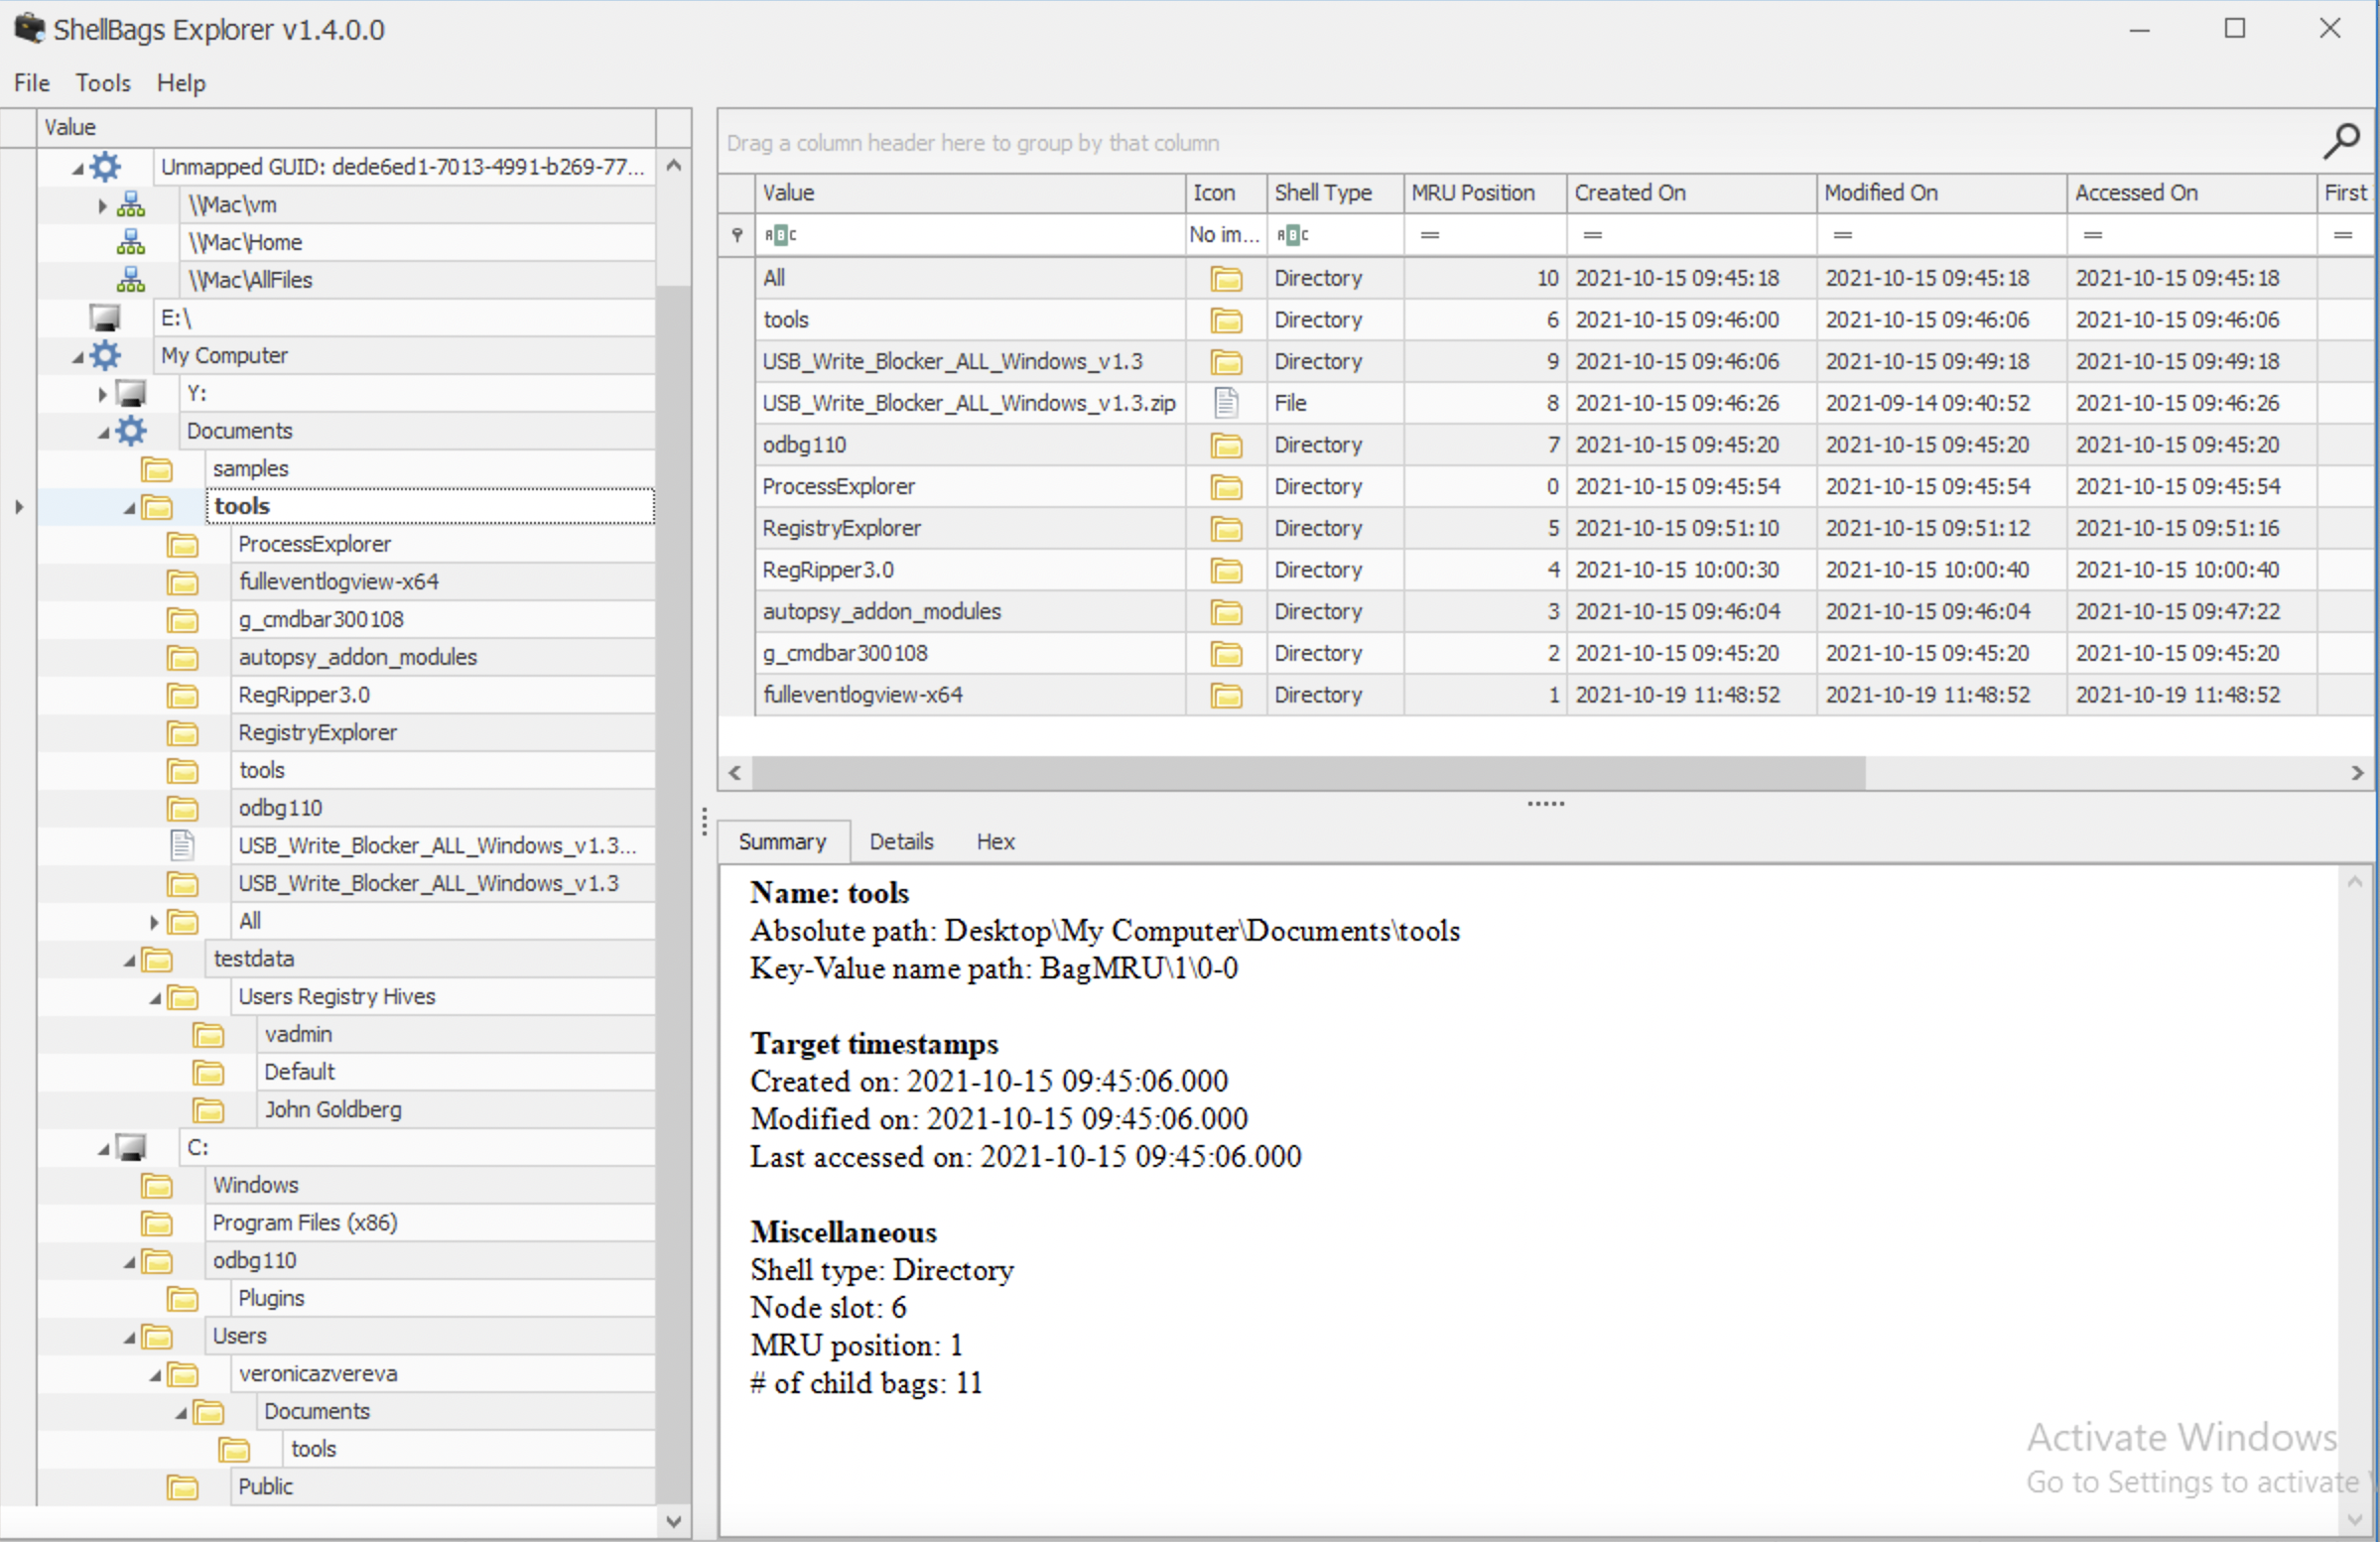Click the network icon beside \\Mac\AllFiles
The width and height of the screenshot is (2380, 1542).
[131, 280]
